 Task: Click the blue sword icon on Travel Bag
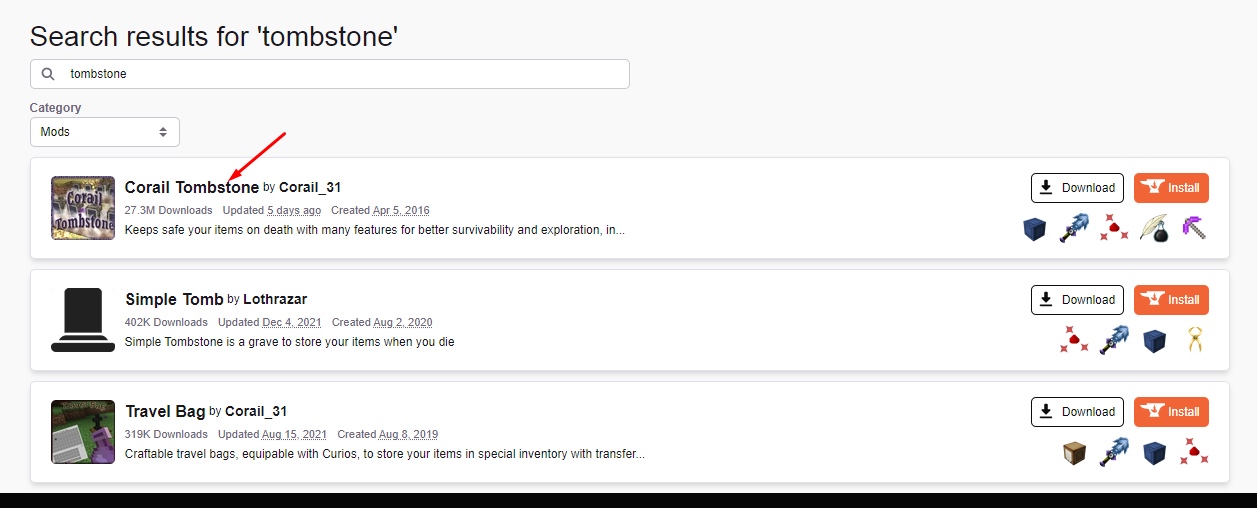1114,452
